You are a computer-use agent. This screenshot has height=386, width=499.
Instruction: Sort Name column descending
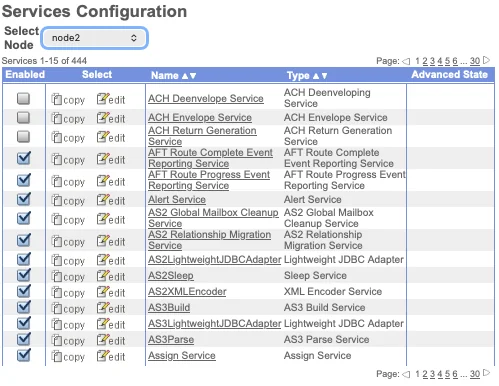193,76
